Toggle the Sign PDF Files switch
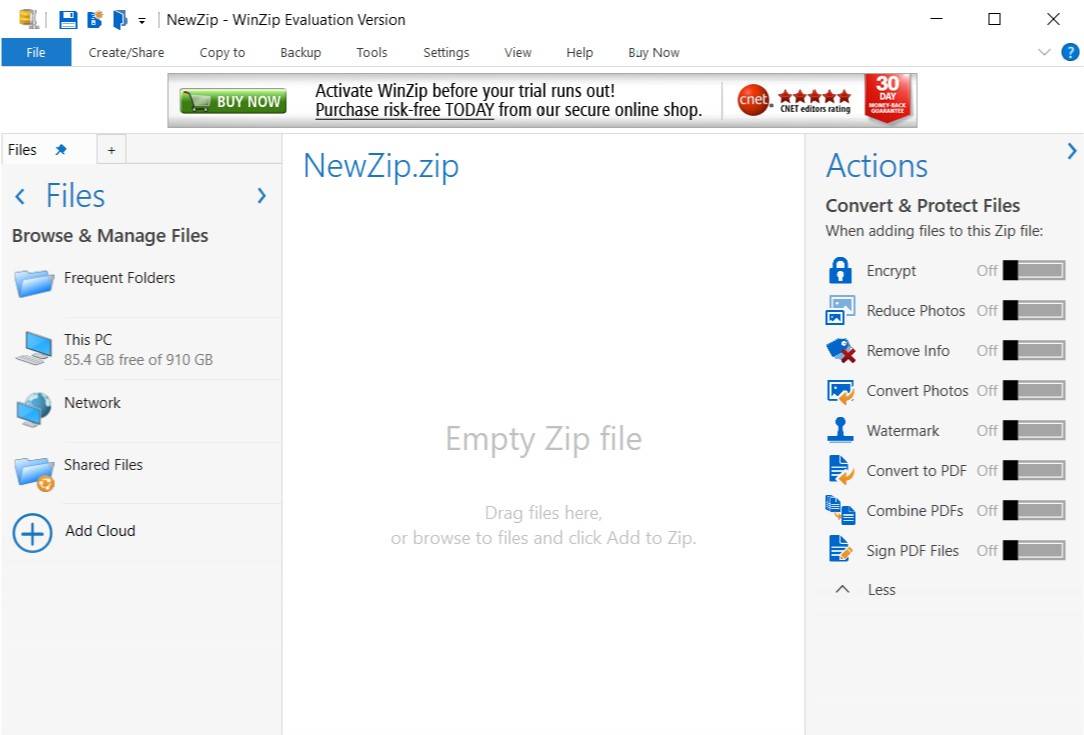 click(1034, 550)
